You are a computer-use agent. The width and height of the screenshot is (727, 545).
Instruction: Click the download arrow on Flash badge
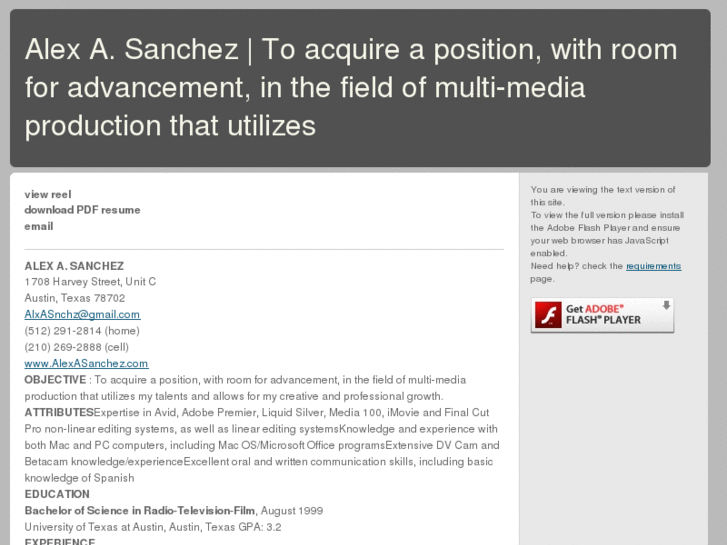[x=666, y=305]
